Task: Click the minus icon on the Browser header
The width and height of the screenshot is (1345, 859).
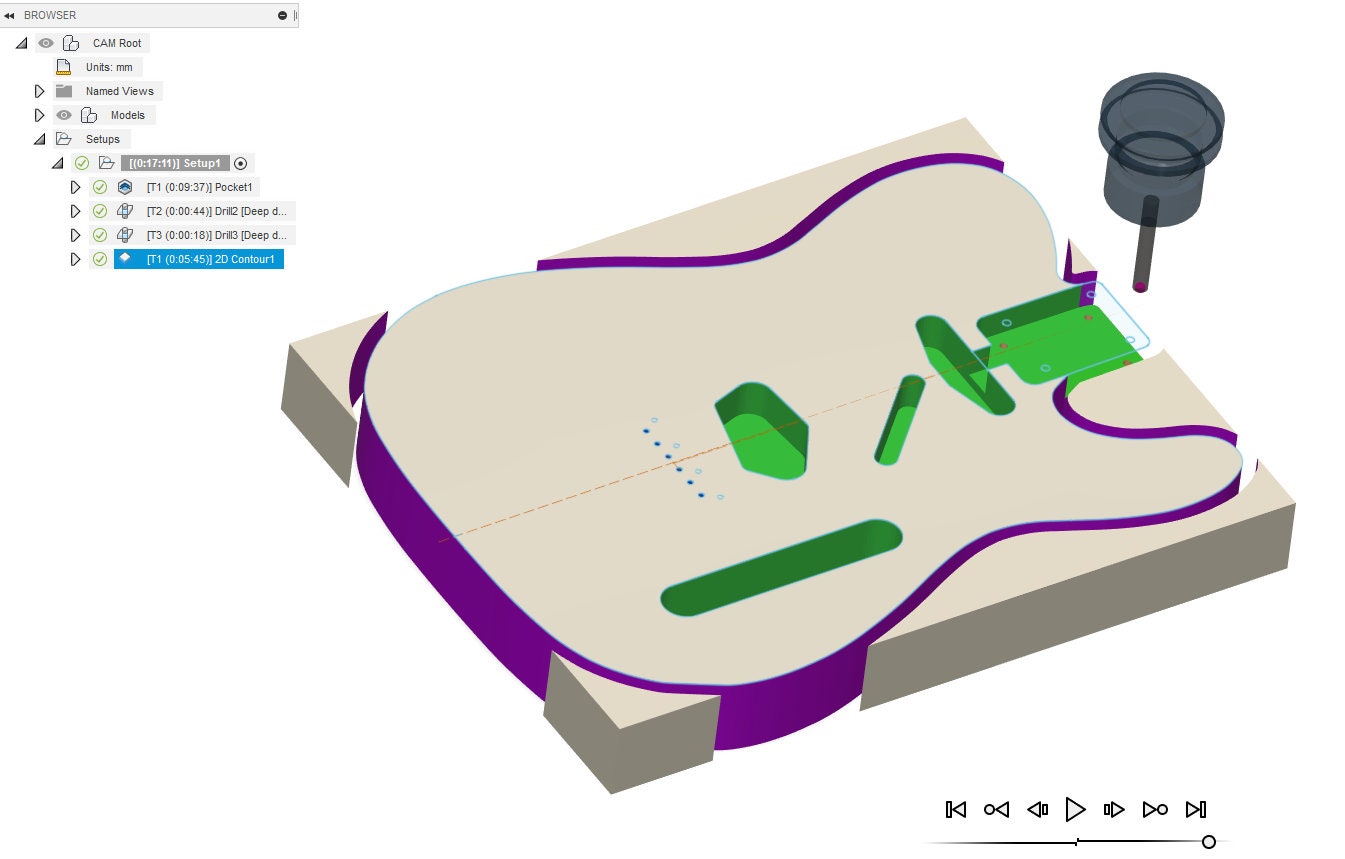Action: point(282,15)
